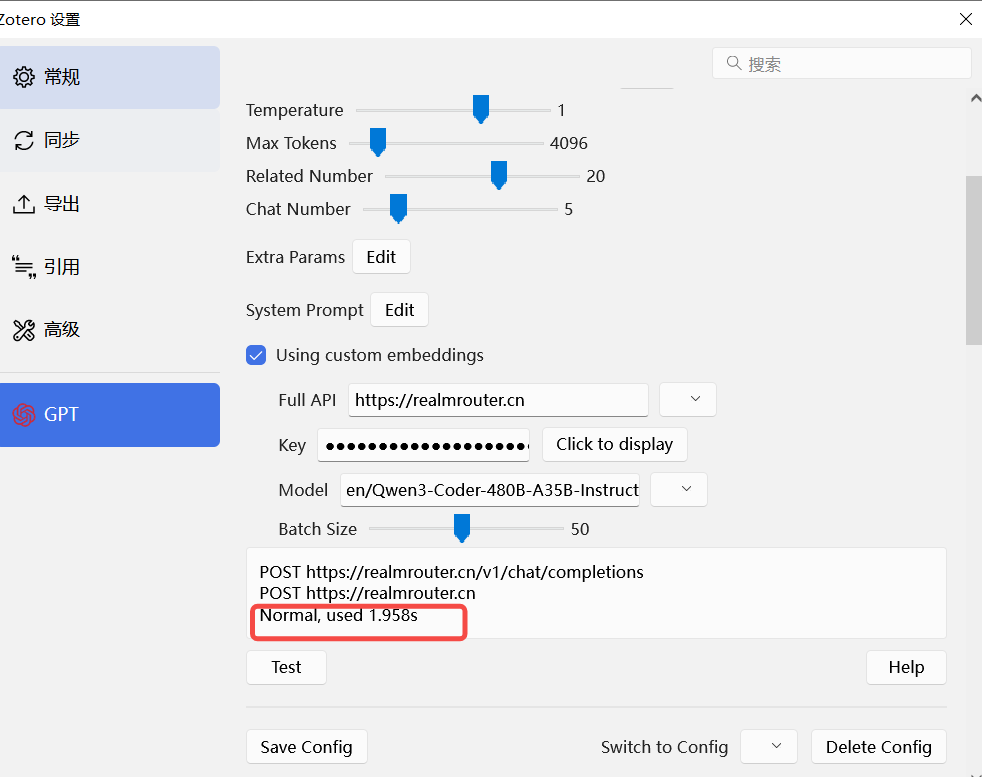Close the Zotero settings window
Viewport: 982px width, 777px height.
click(x=965, y=19)
